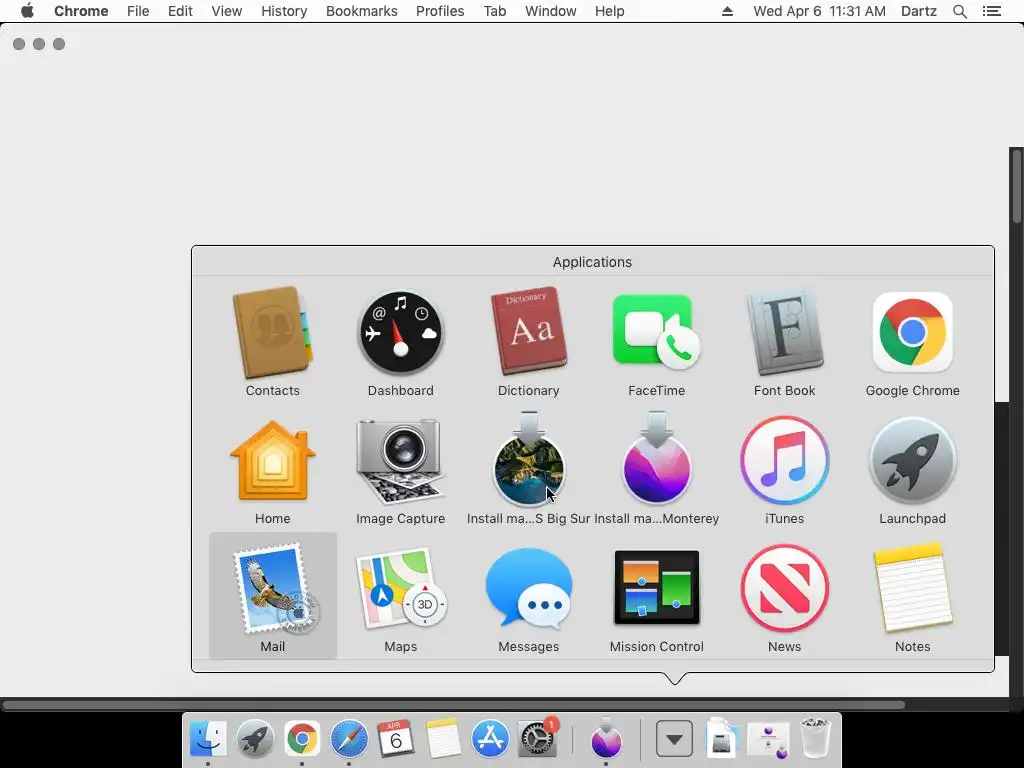Open App Store in the Dock
This screenshot has width=1024, height=768.
coord(490,739)
